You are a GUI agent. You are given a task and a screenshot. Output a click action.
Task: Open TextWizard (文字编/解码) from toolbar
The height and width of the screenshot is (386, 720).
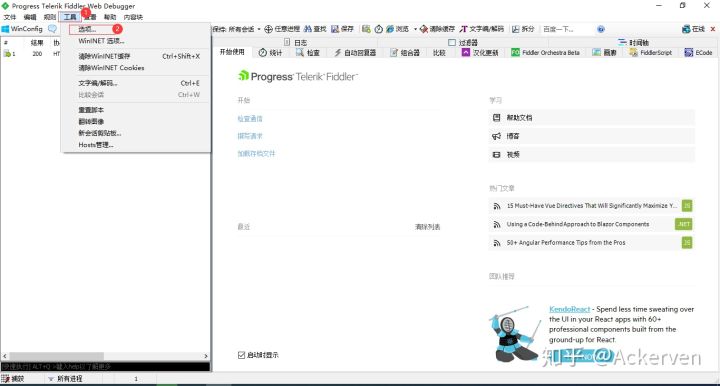pos(482,29)
